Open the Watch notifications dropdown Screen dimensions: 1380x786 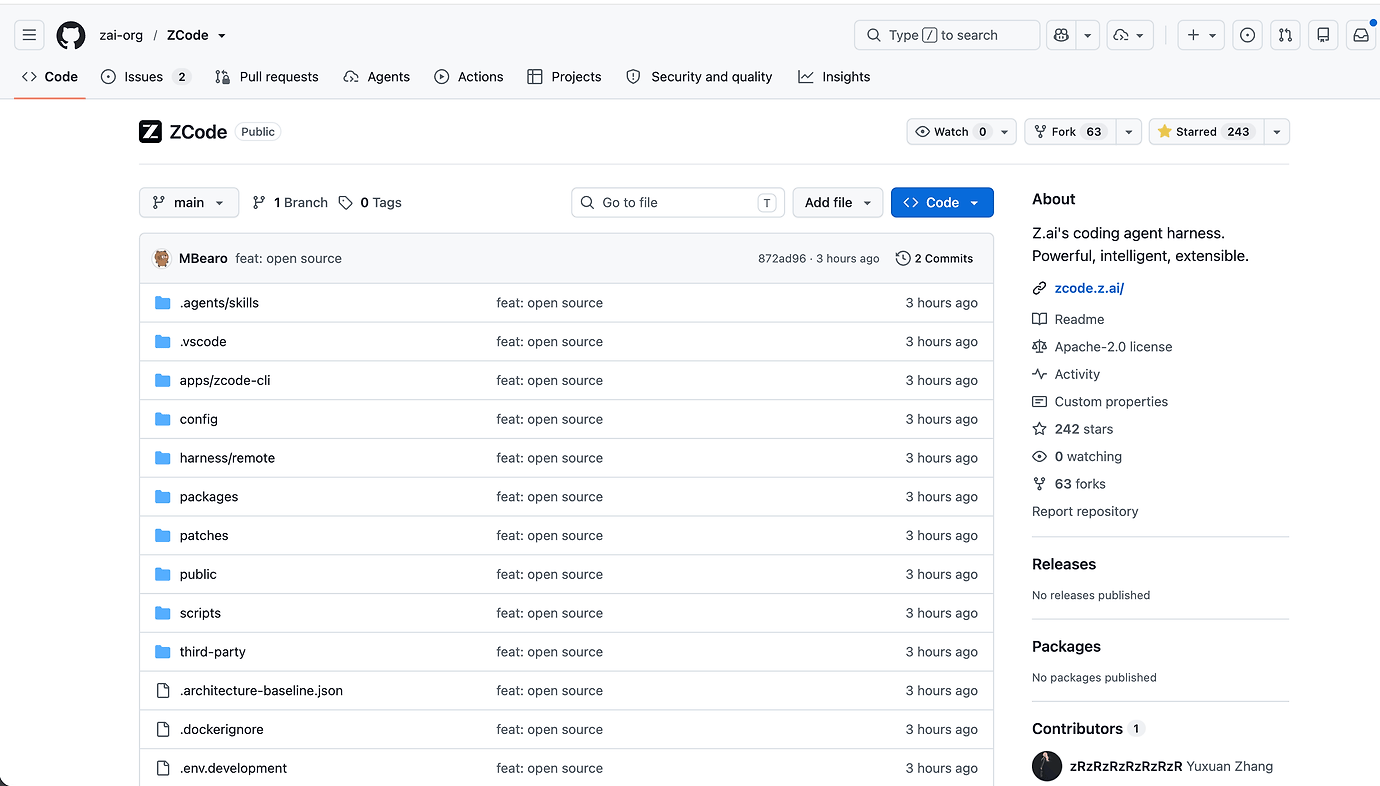[962, 132]
